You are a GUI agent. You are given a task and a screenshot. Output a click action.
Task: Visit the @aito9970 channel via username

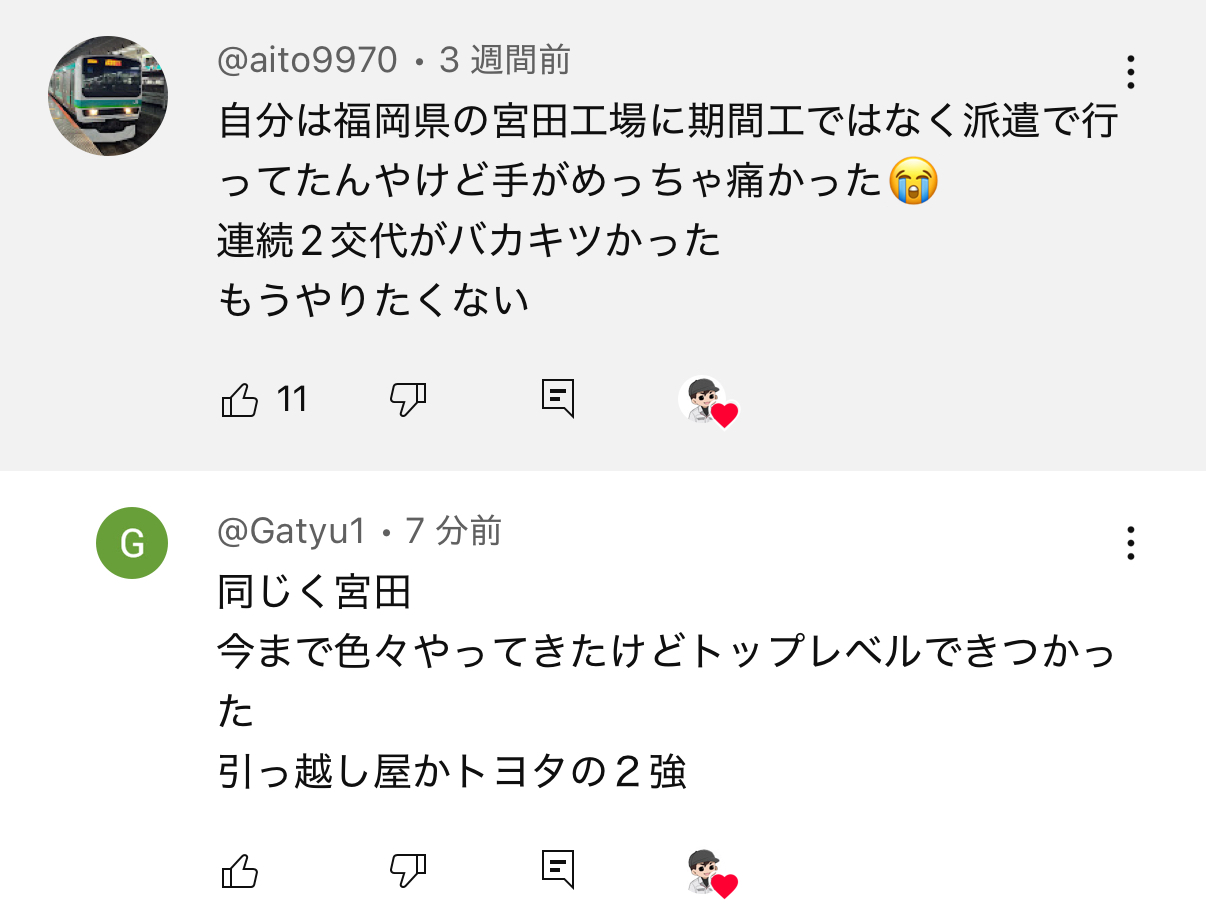308,61
